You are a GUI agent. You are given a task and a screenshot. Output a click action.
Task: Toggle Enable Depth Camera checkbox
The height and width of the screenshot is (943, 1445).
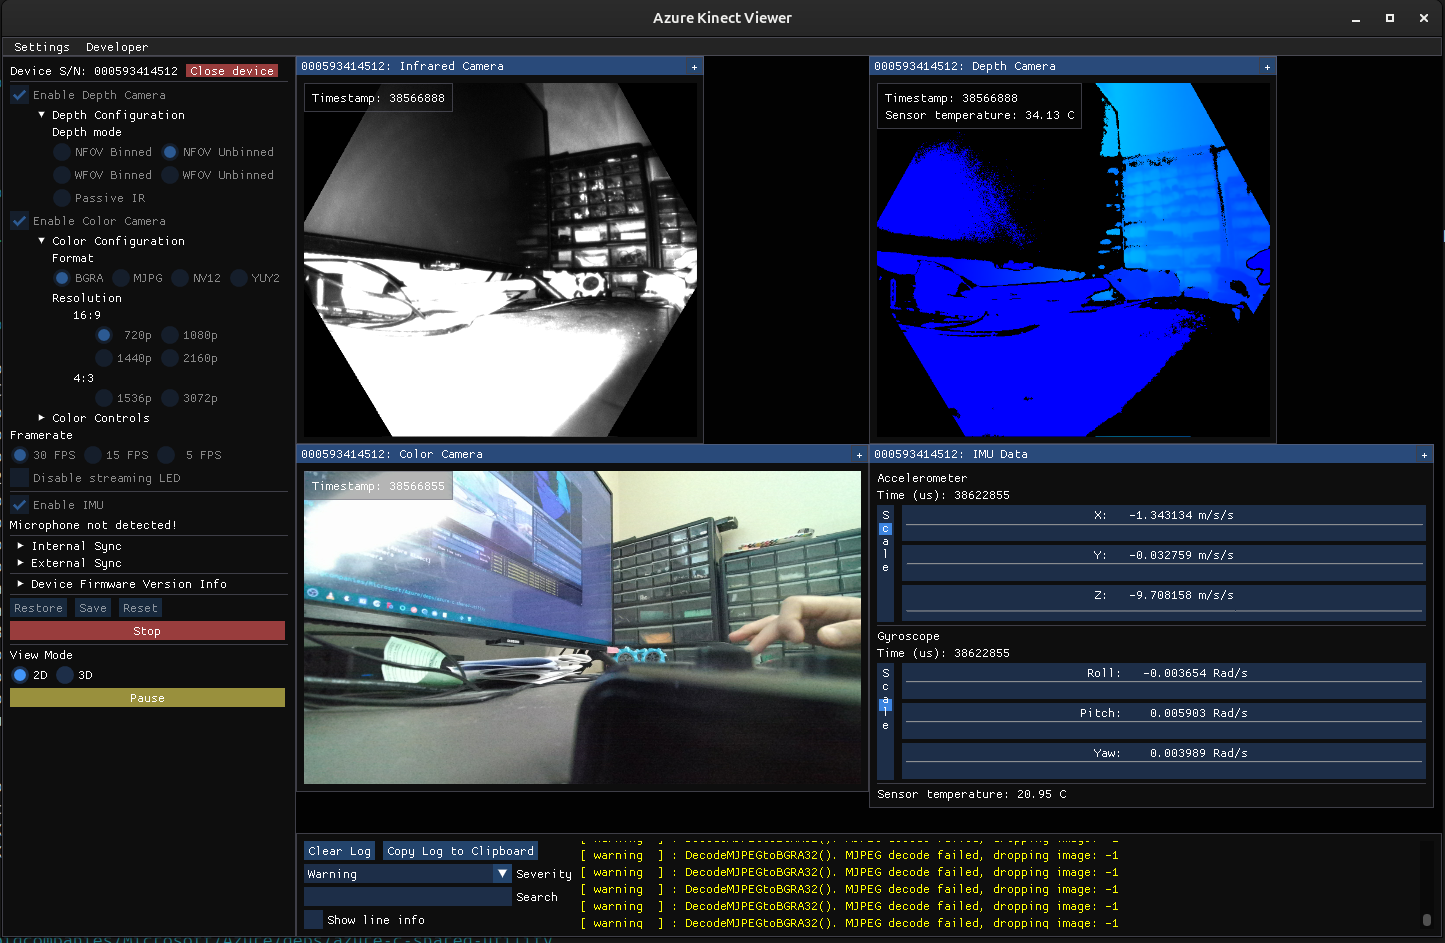pyautogui.click(x=19, y=95)
